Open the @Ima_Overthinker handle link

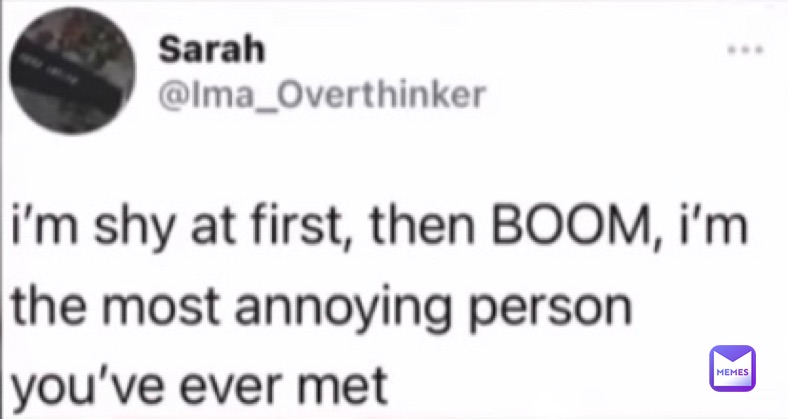click(x=322, y=94)
